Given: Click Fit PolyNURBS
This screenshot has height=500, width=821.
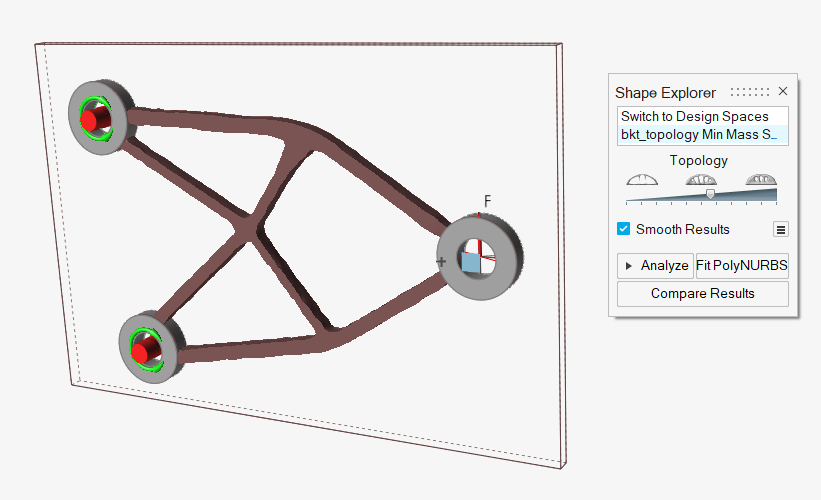Looking at the screenshot, I should tap(742, 265).
